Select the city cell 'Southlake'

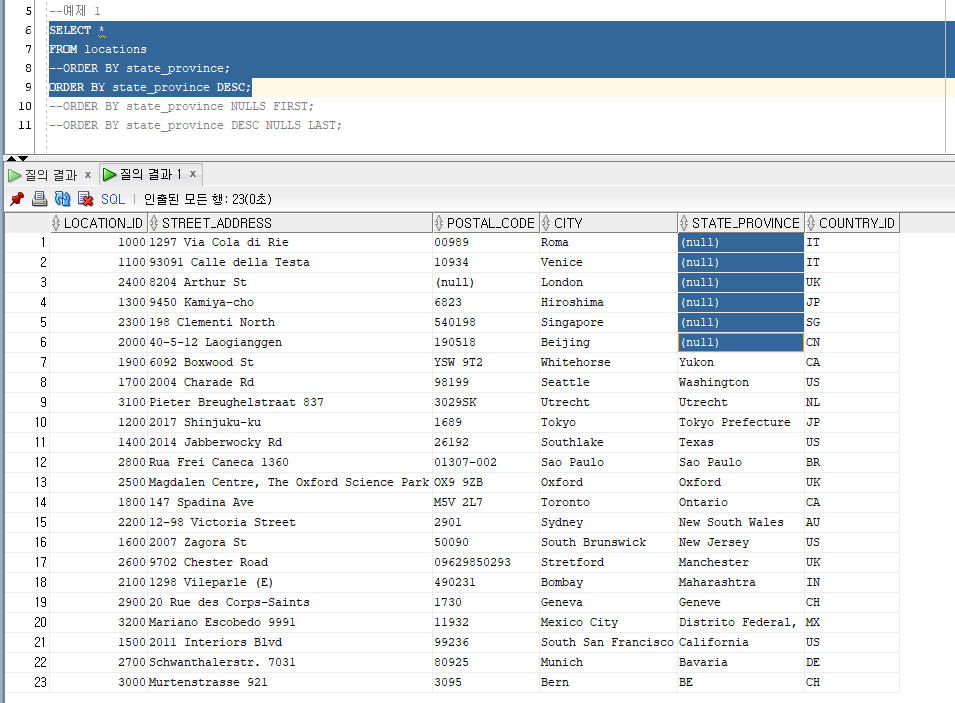608,442
